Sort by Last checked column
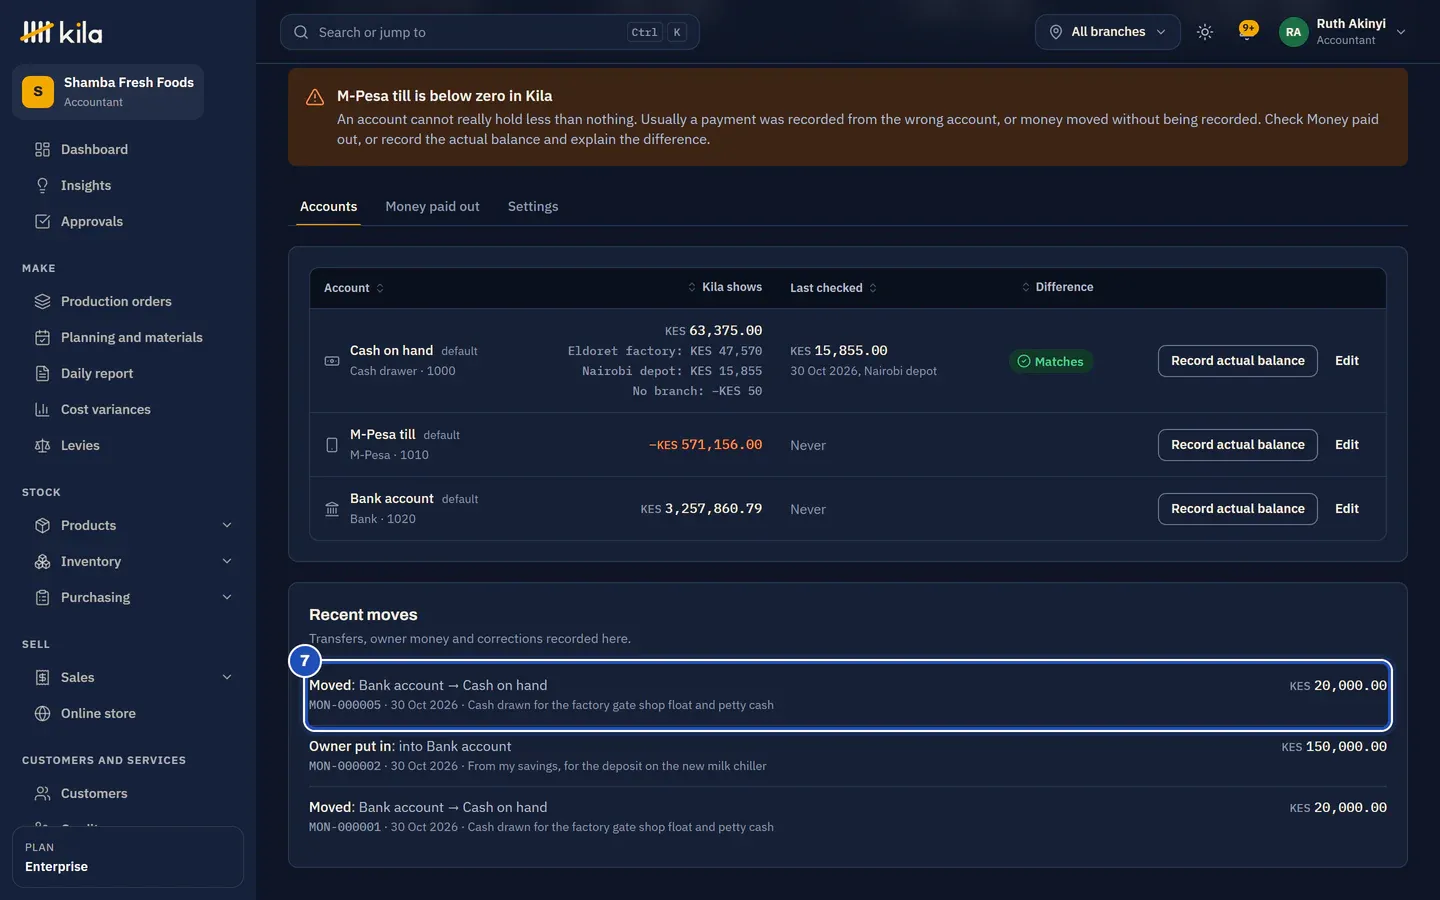Viewport: 1440px width, 900px height. pos(833,288)
